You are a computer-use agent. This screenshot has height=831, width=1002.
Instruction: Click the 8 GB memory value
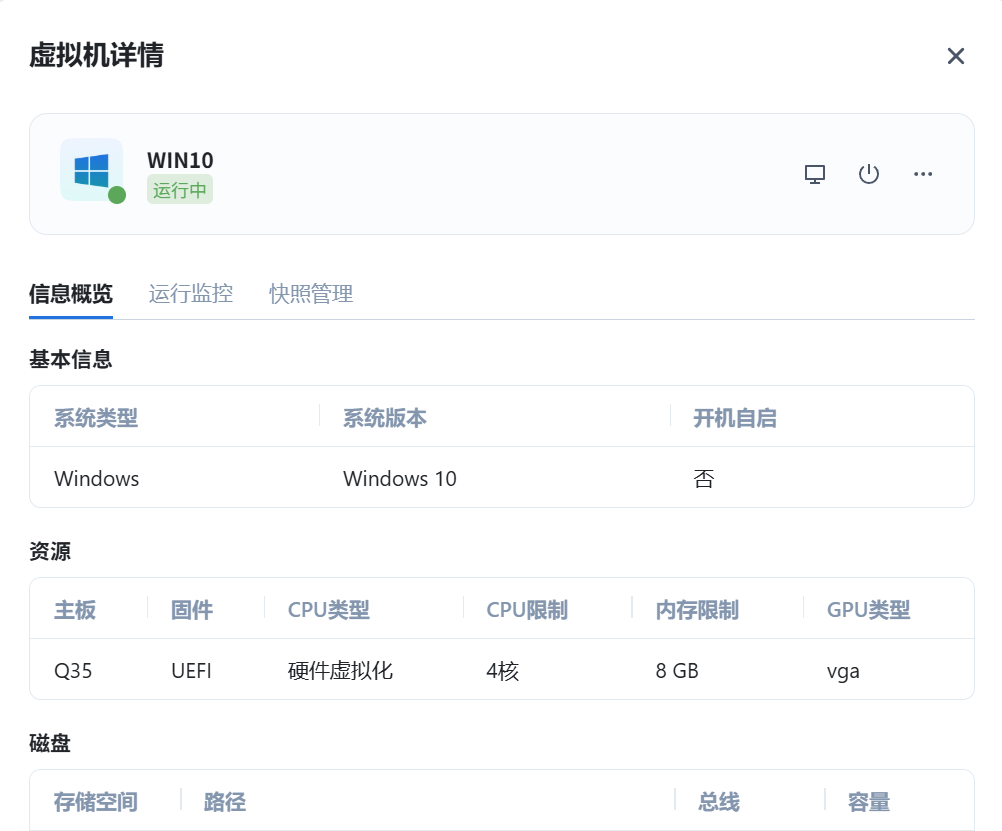click(677, 671)
